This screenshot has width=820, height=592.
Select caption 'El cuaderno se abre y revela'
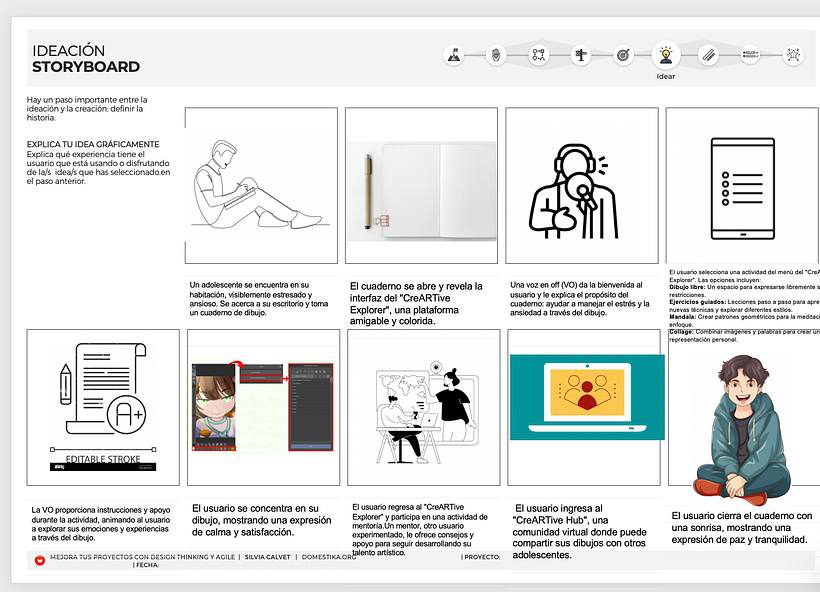tap(416, 303)
